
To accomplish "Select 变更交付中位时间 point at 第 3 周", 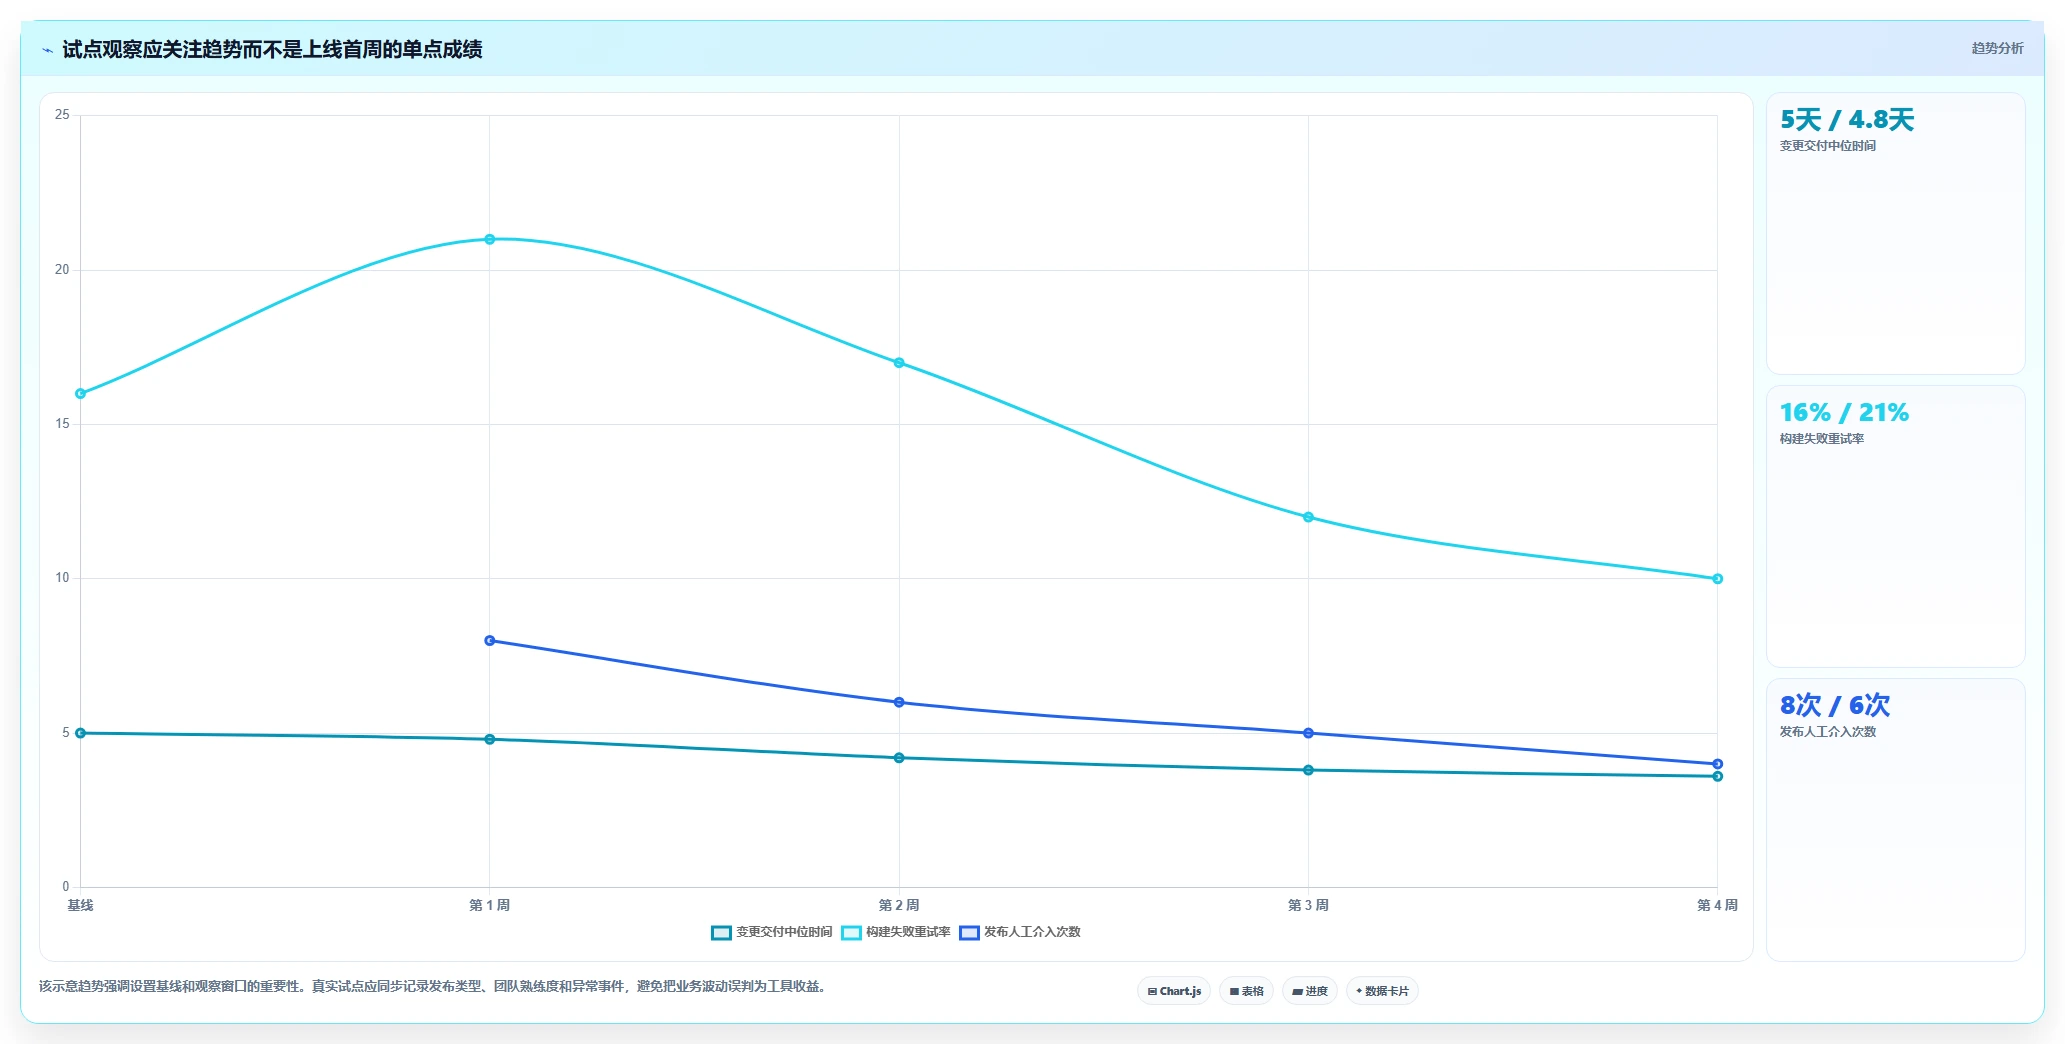I will 1308,770.
